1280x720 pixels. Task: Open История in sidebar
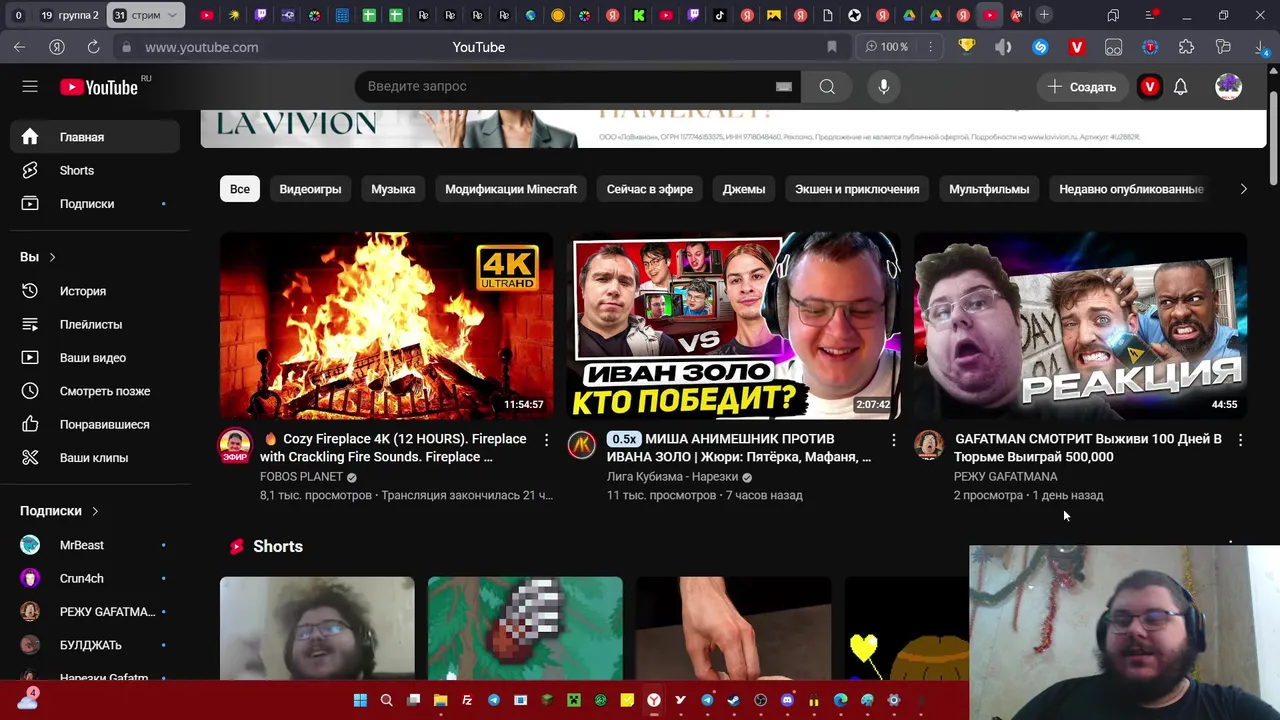click(x=95, y=291)
